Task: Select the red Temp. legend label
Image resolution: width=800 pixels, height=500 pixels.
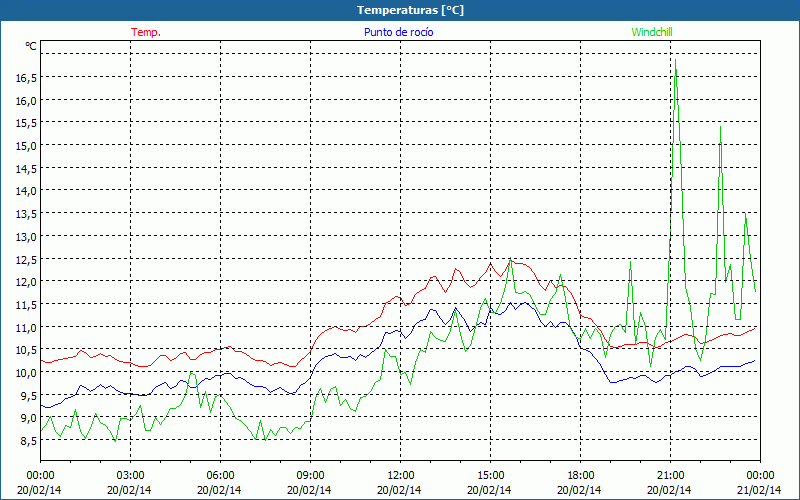Action: pos(146,32)
